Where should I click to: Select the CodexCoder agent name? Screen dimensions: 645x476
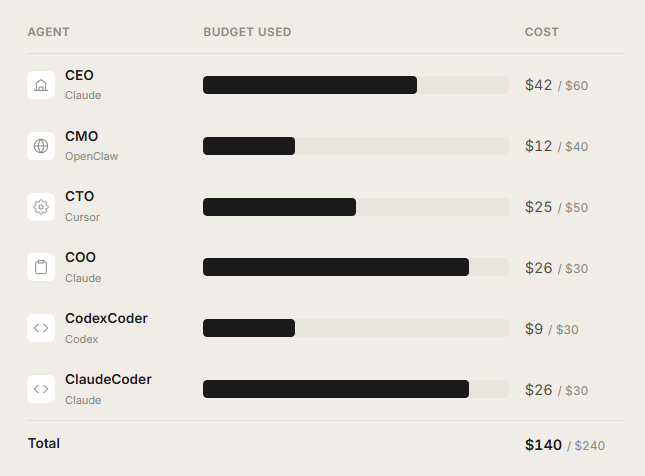106,318
